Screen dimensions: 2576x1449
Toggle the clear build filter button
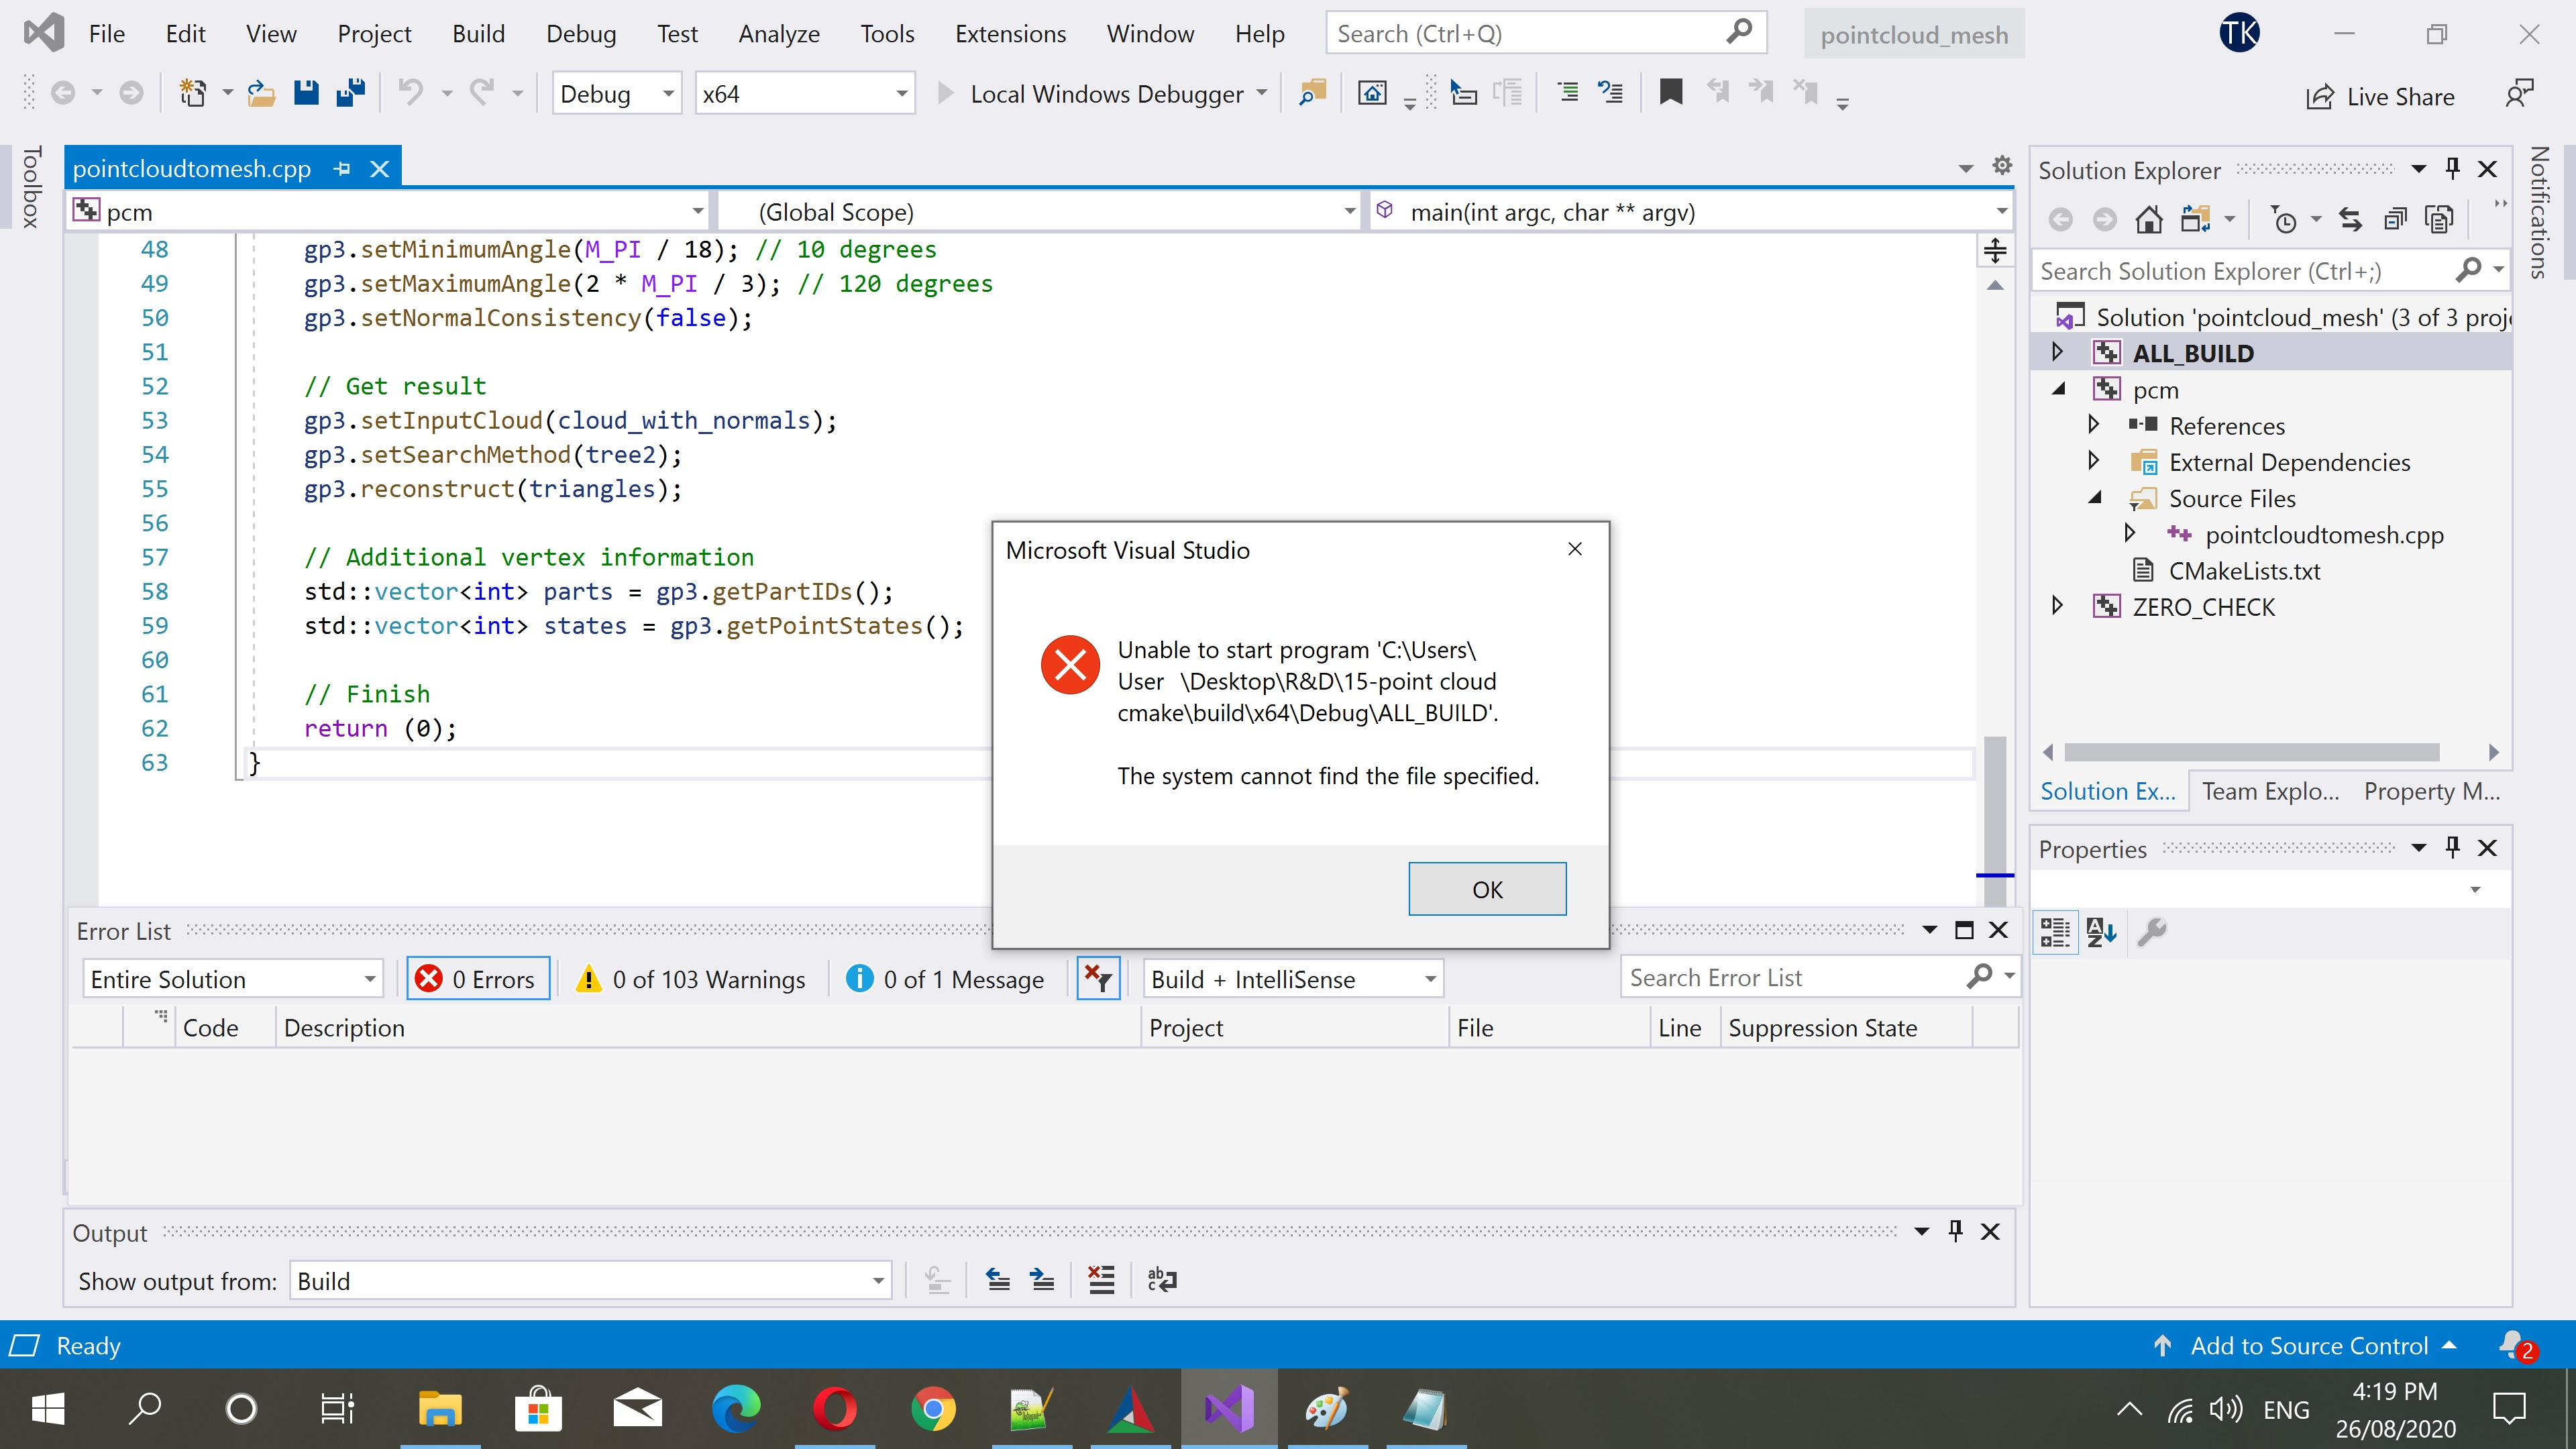(1098, 979)
